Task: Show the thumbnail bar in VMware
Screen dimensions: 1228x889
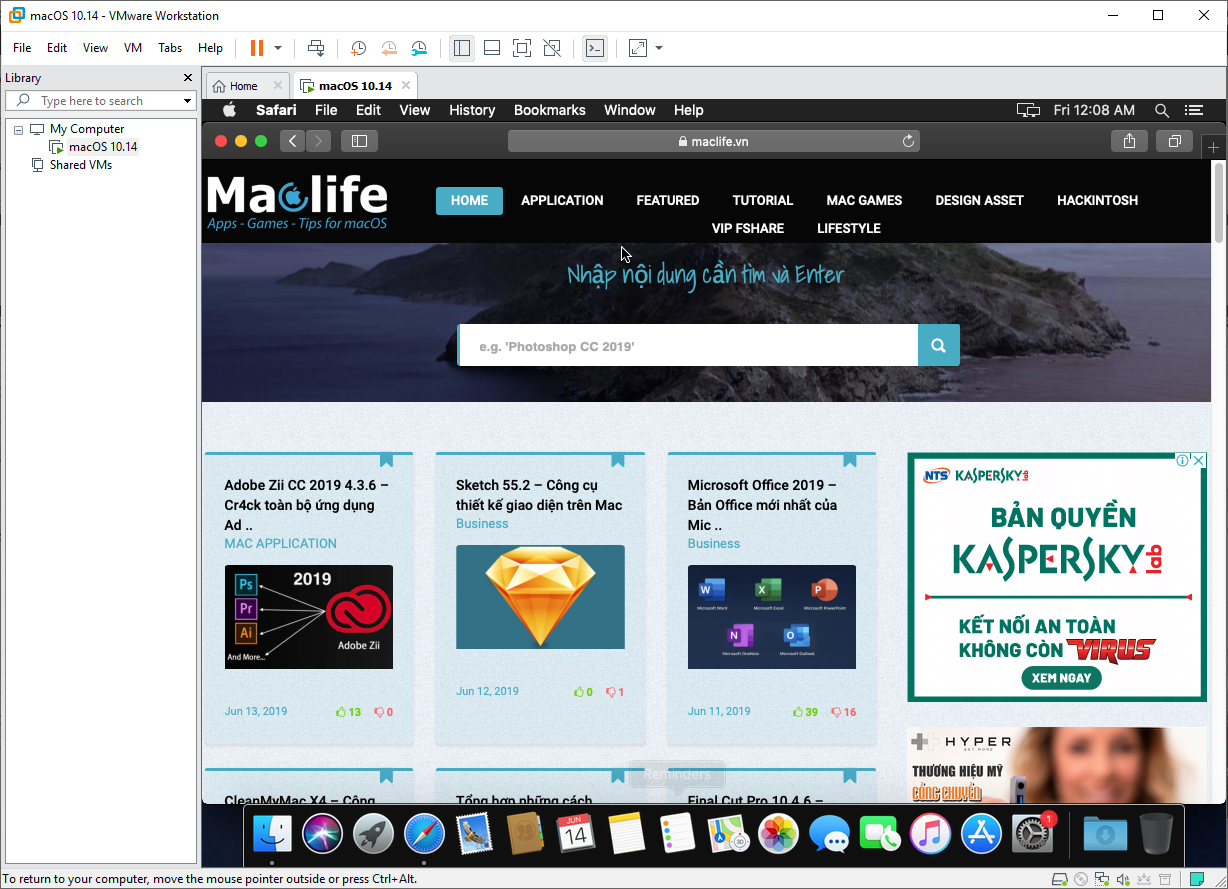Action: (491, 47)
